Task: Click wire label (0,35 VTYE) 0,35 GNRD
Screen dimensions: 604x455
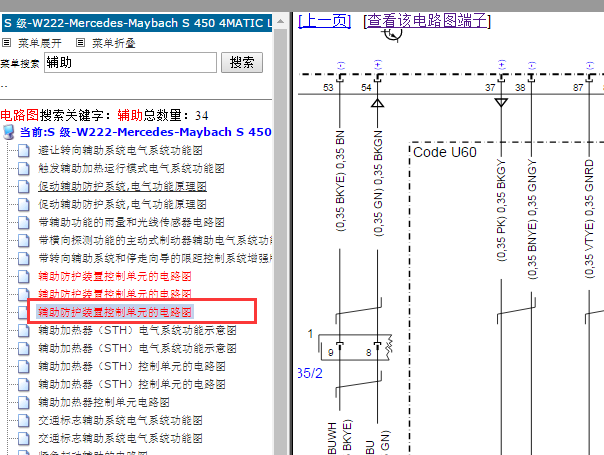Action: click(589, 219)
